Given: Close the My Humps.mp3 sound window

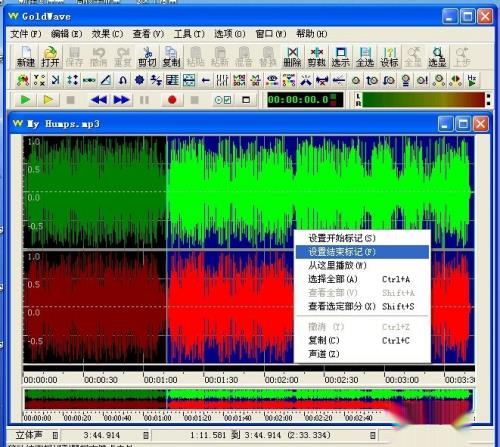Looking at the screenshot, I should click(480, 124).
